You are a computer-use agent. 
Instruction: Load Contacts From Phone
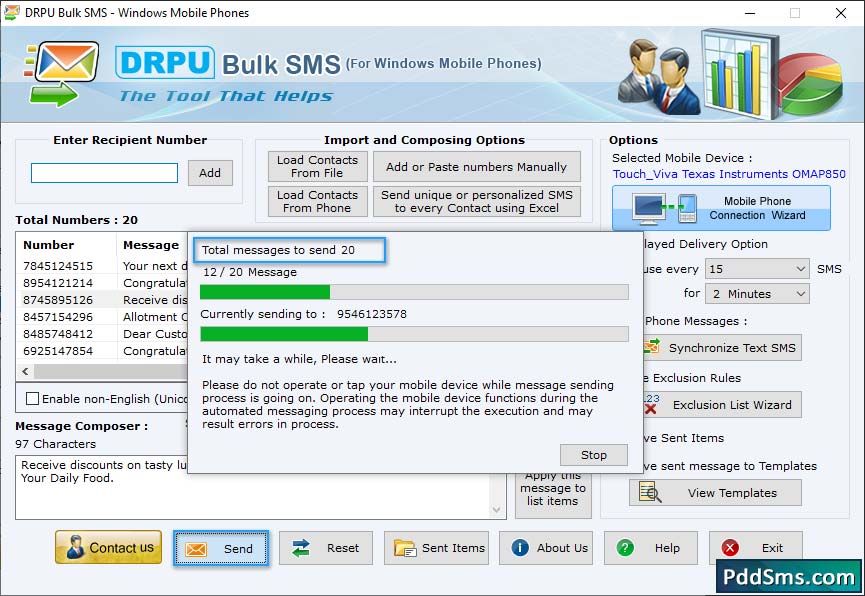(317, 201)
